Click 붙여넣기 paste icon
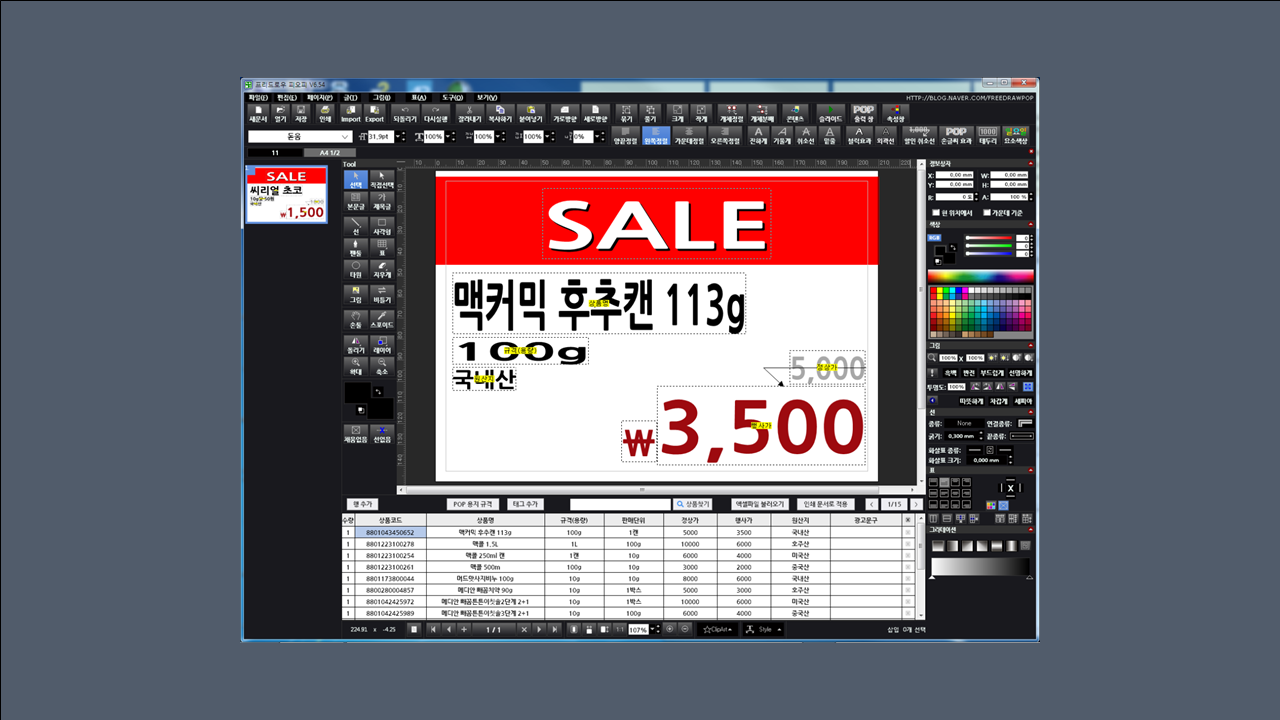 pyautogui.click(x=533, y=113)
